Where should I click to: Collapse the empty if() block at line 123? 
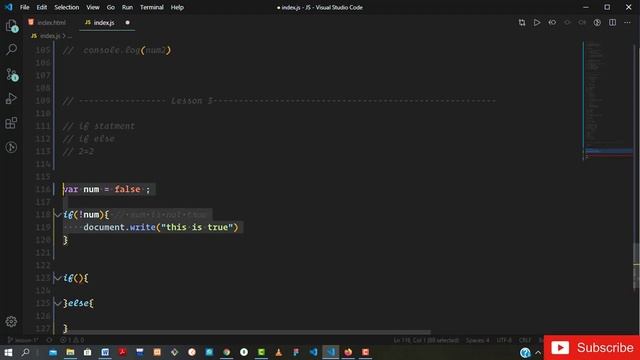coord(58,278)
